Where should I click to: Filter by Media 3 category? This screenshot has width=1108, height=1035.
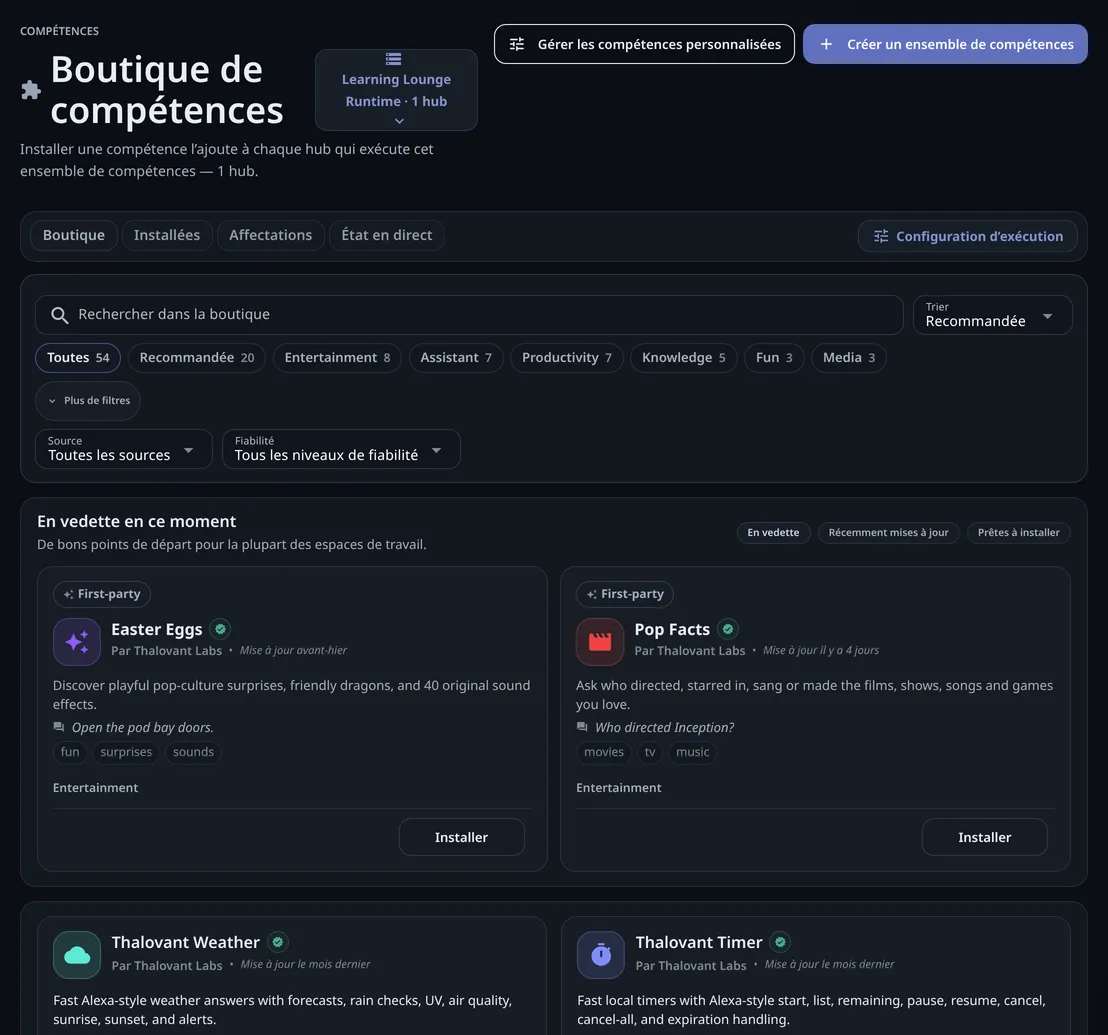coord(849,357)
